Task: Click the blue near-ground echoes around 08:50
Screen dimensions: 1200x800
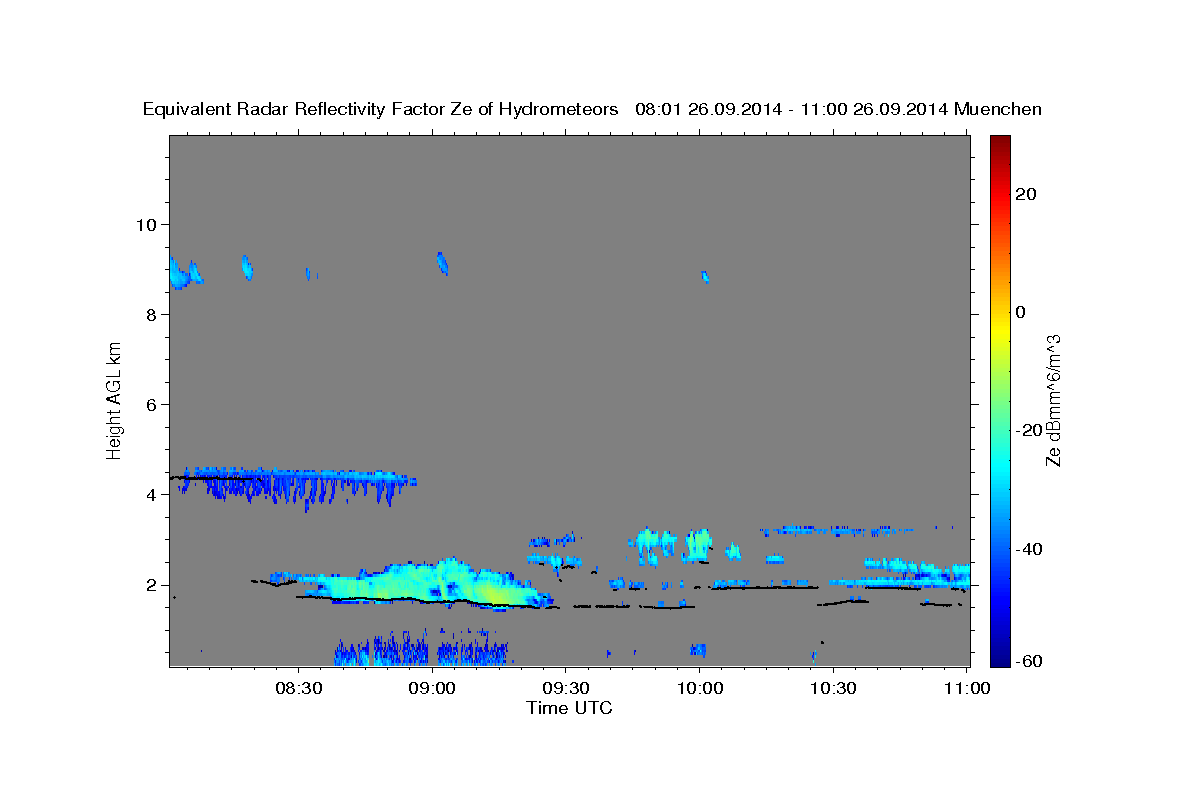Action: point(420,649)
